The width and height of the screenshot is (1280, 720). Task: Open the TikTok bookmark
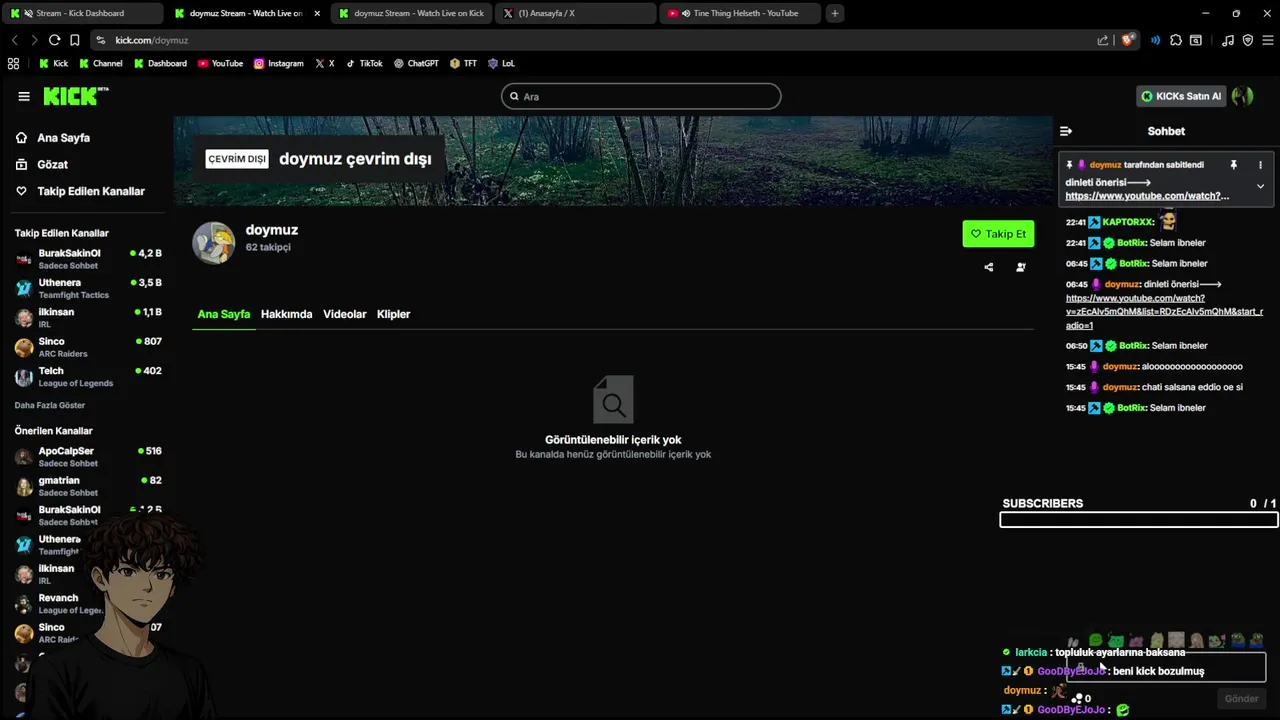tap(364, 63)
